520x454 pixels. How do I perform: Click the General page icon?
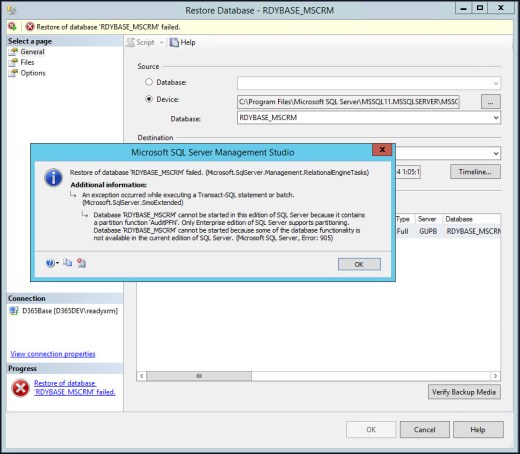(x=13, y=52)
